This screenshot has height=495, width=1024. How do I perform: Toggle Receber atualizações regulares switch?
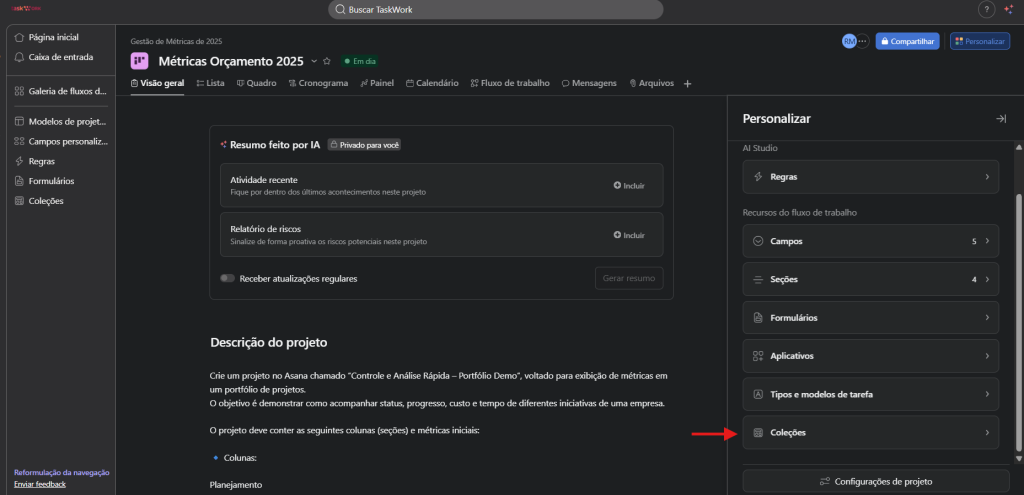point(227,278)
